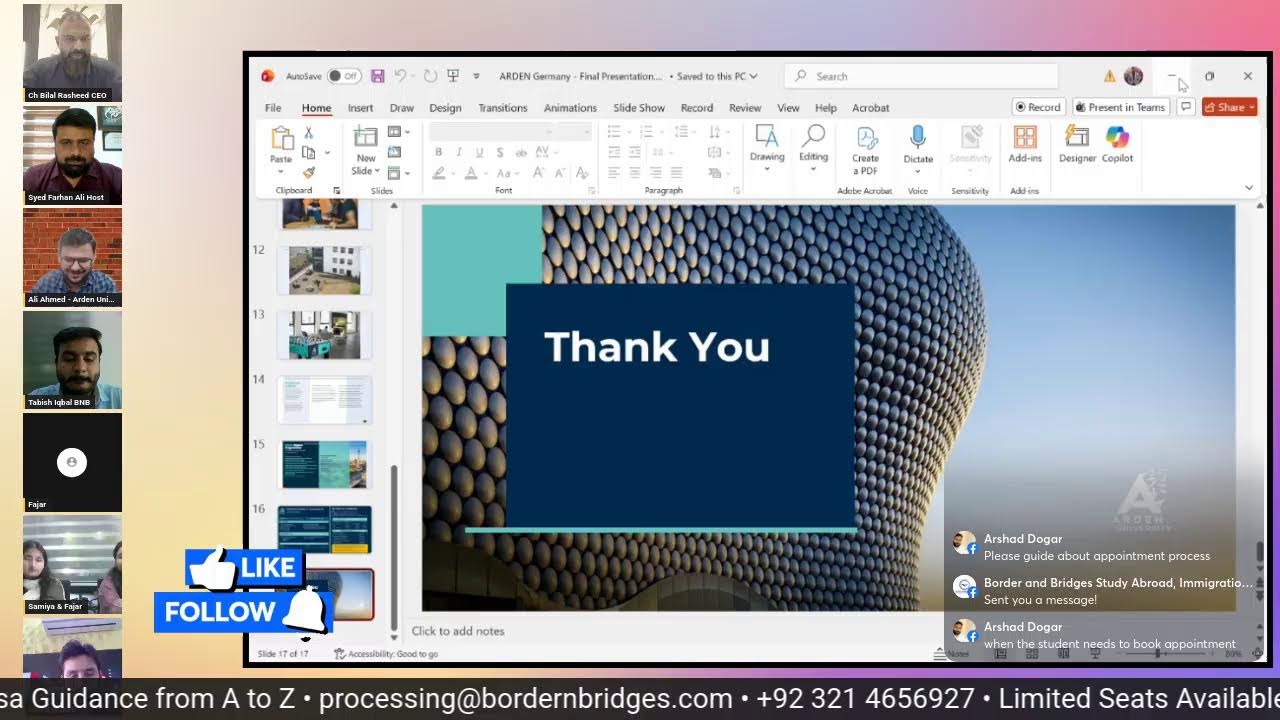Click Present in Teams
This screenshot has height=720, width=1280.
[1120, 107]
